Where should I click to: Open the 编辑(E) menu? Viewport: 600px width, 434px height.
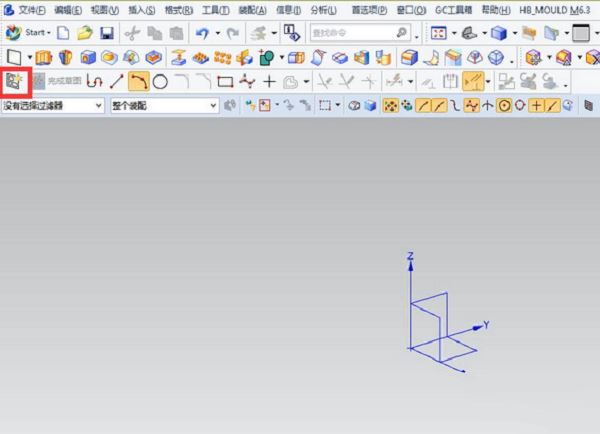tap(68, 10)
